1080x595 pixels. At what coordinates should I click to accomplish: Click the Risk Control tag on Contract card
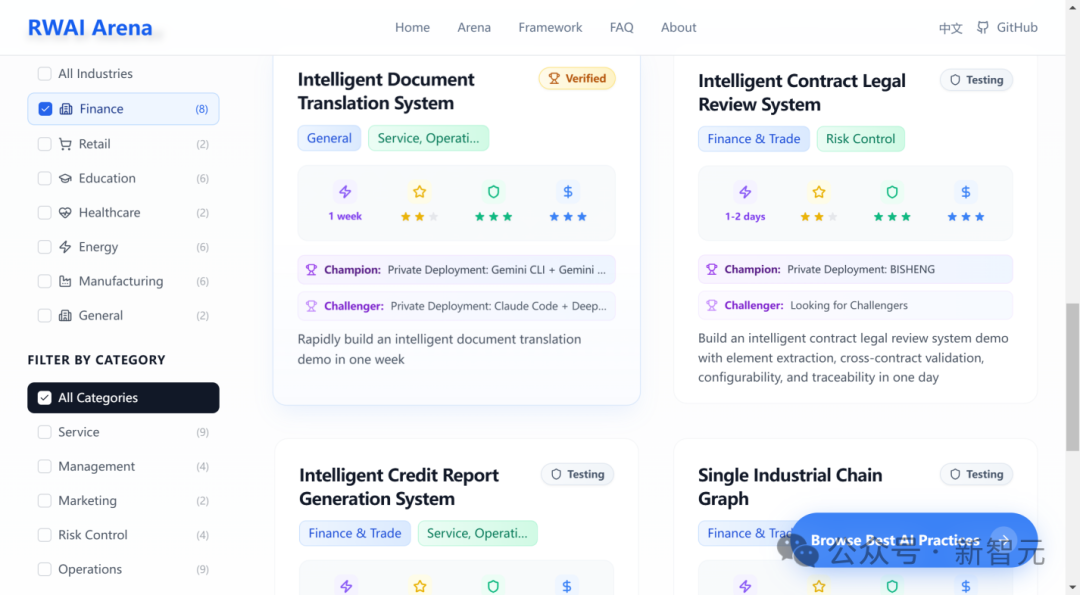point(860,139)
